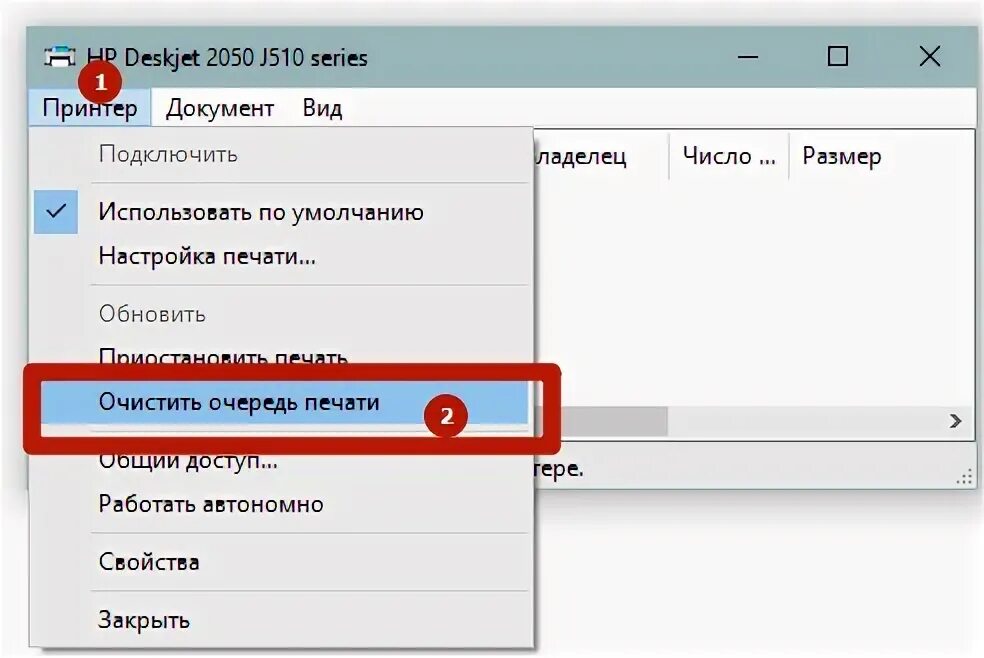Open Настройка печати... dialog
Viewport: 984px width, 658px height.
[x=281, y=256]
